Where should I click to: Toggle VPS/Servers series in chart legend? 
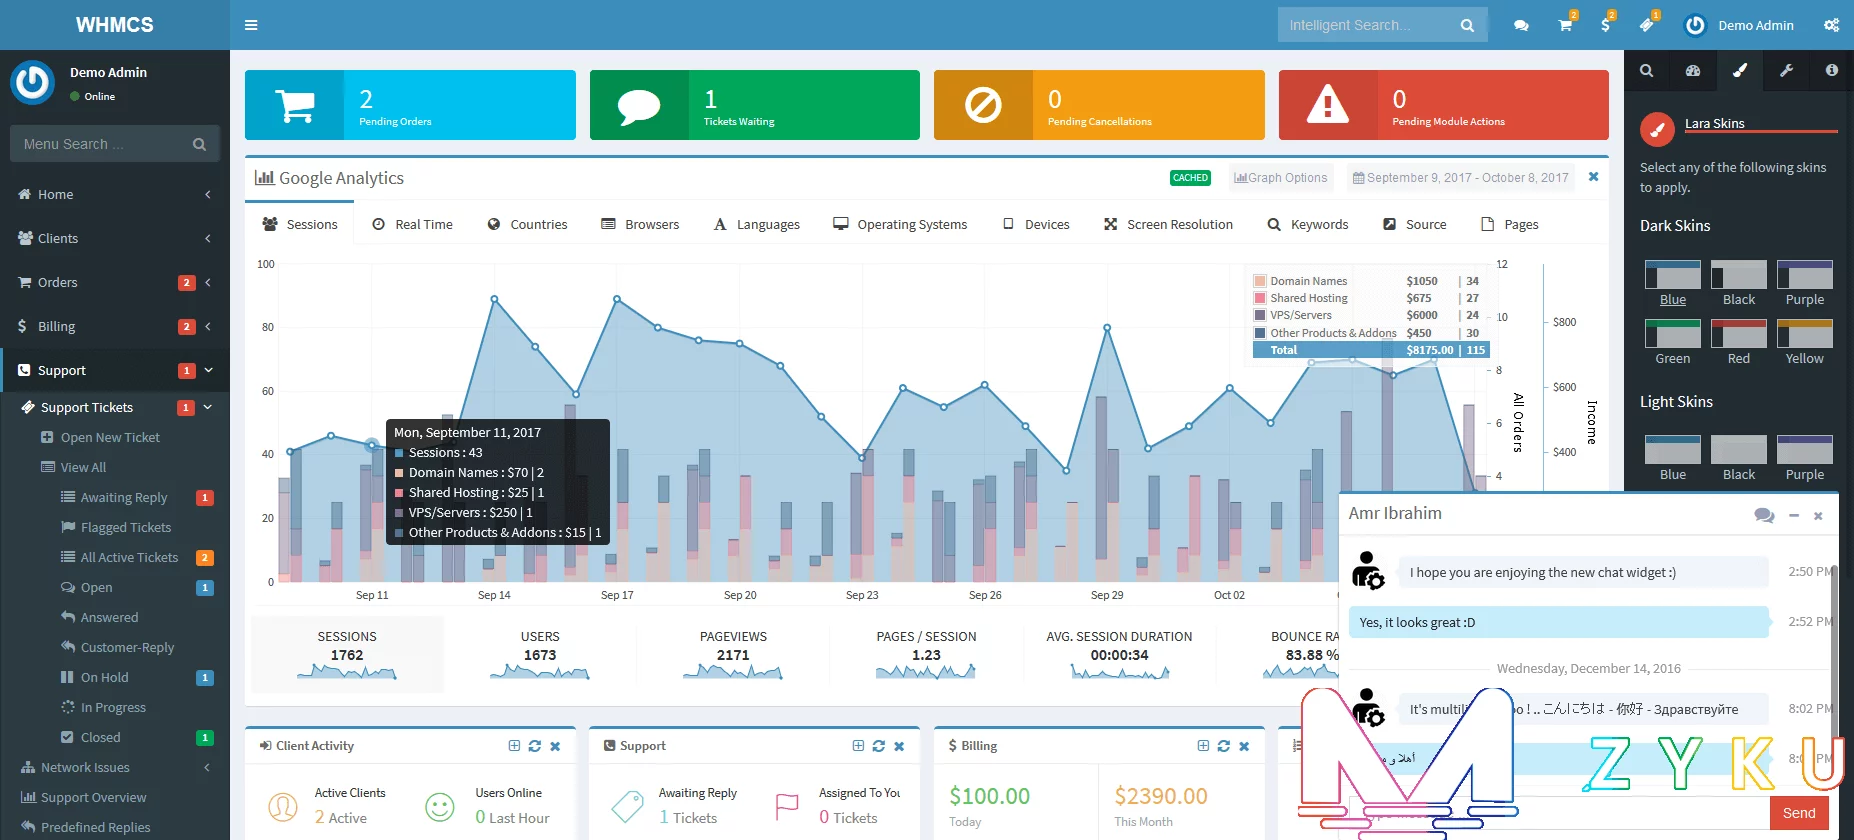pos(1300,315)
